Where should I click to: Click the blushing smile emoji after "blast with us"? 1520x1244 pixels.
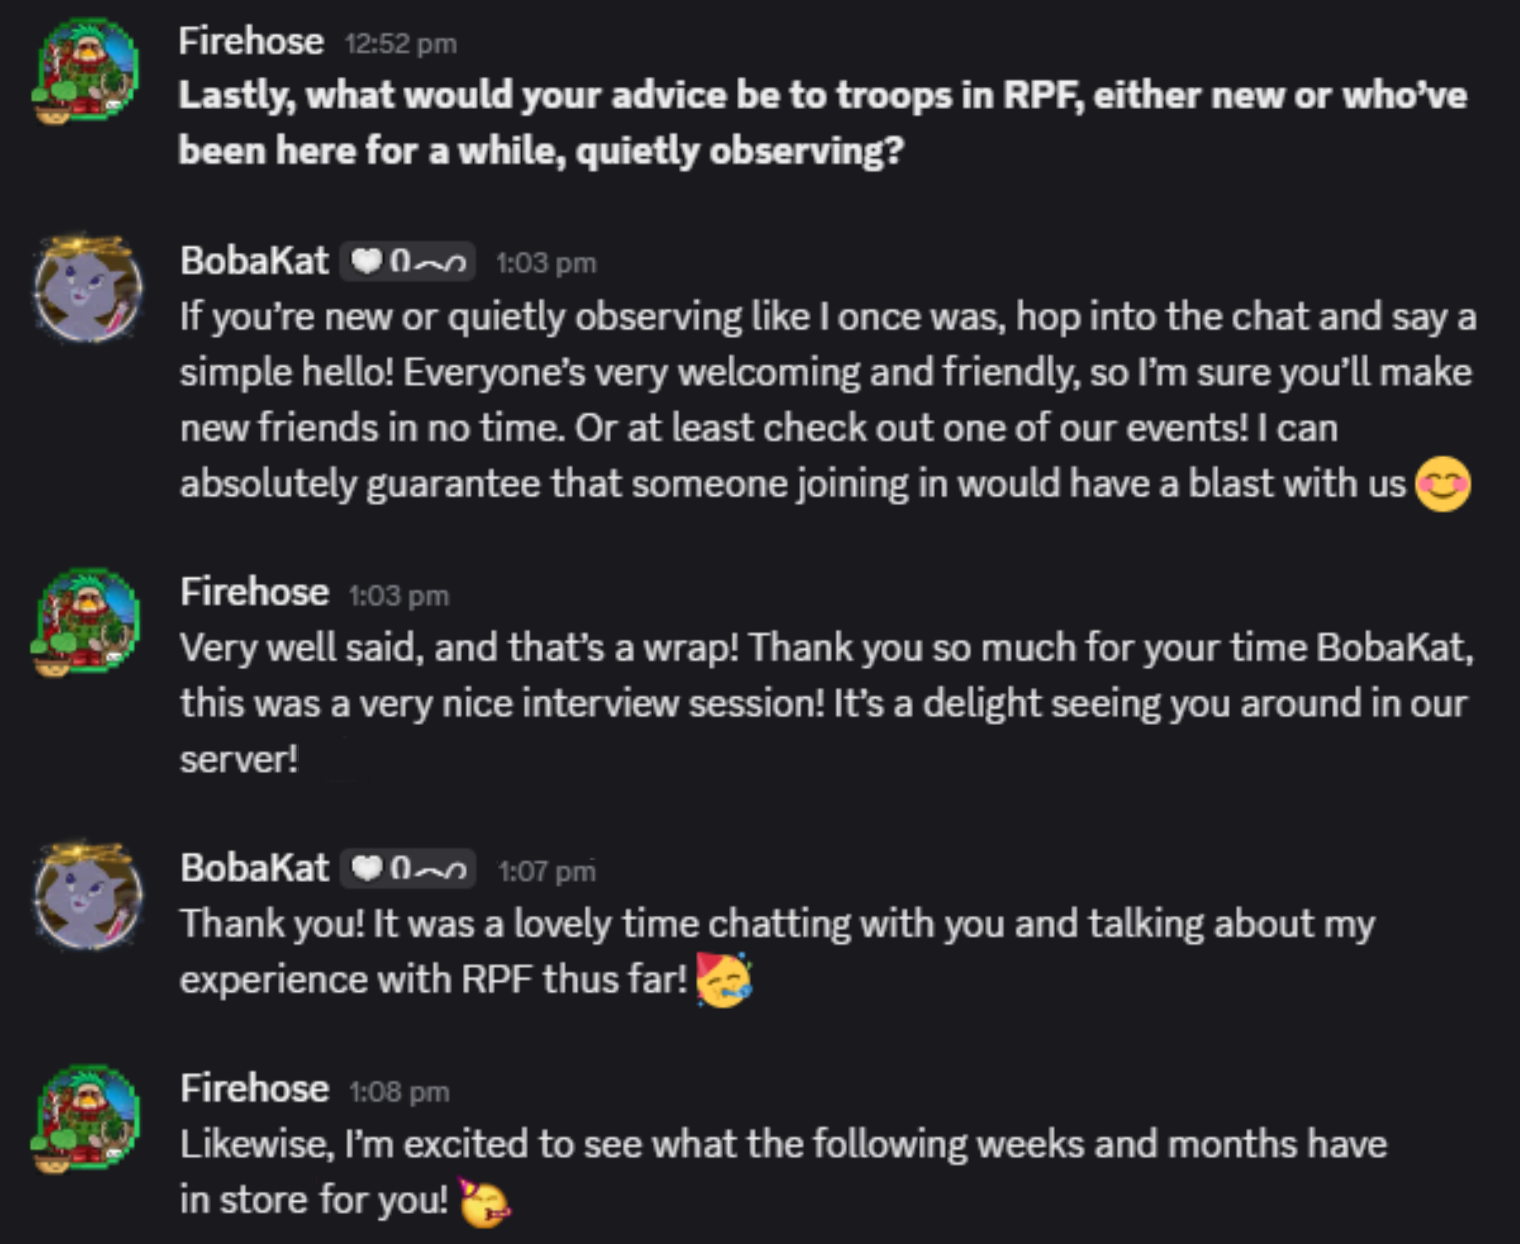(1442, 484)
